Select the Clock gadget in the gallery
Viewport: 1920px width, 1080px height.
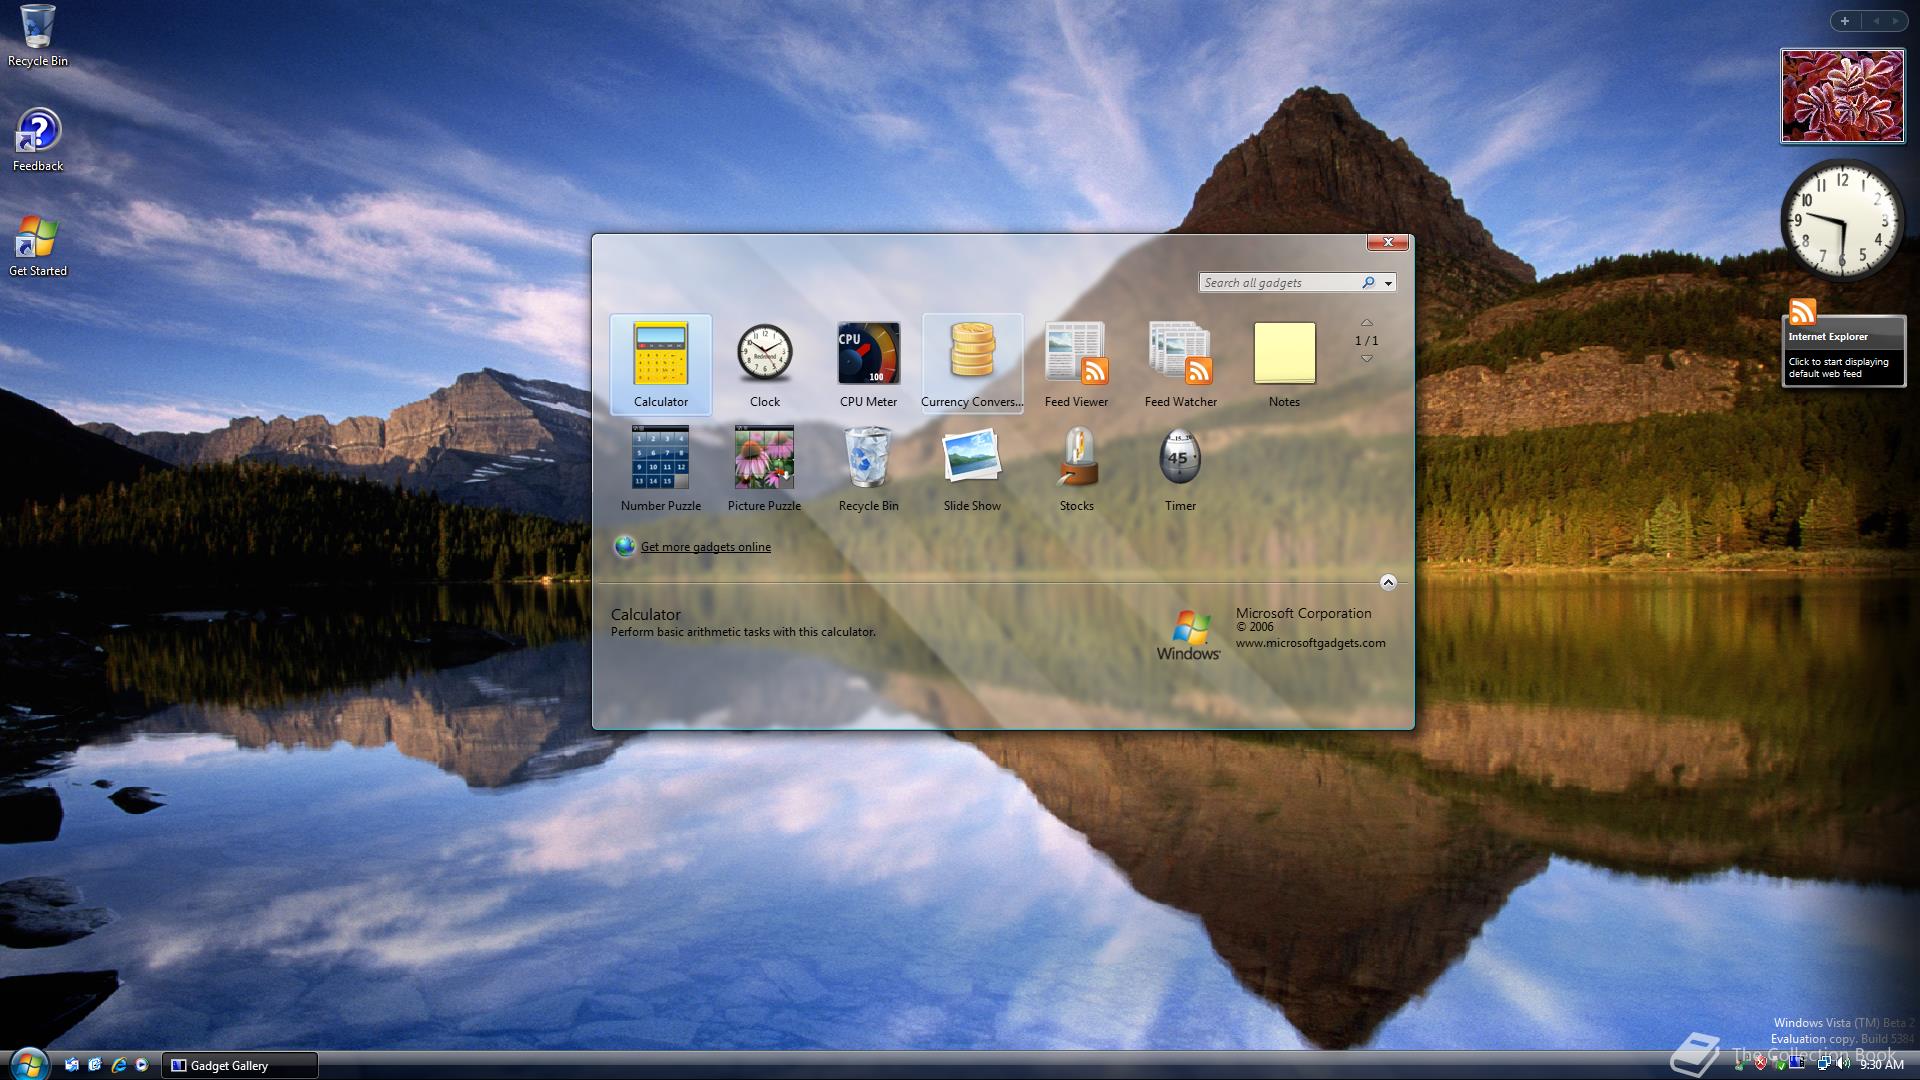(764, 364)
